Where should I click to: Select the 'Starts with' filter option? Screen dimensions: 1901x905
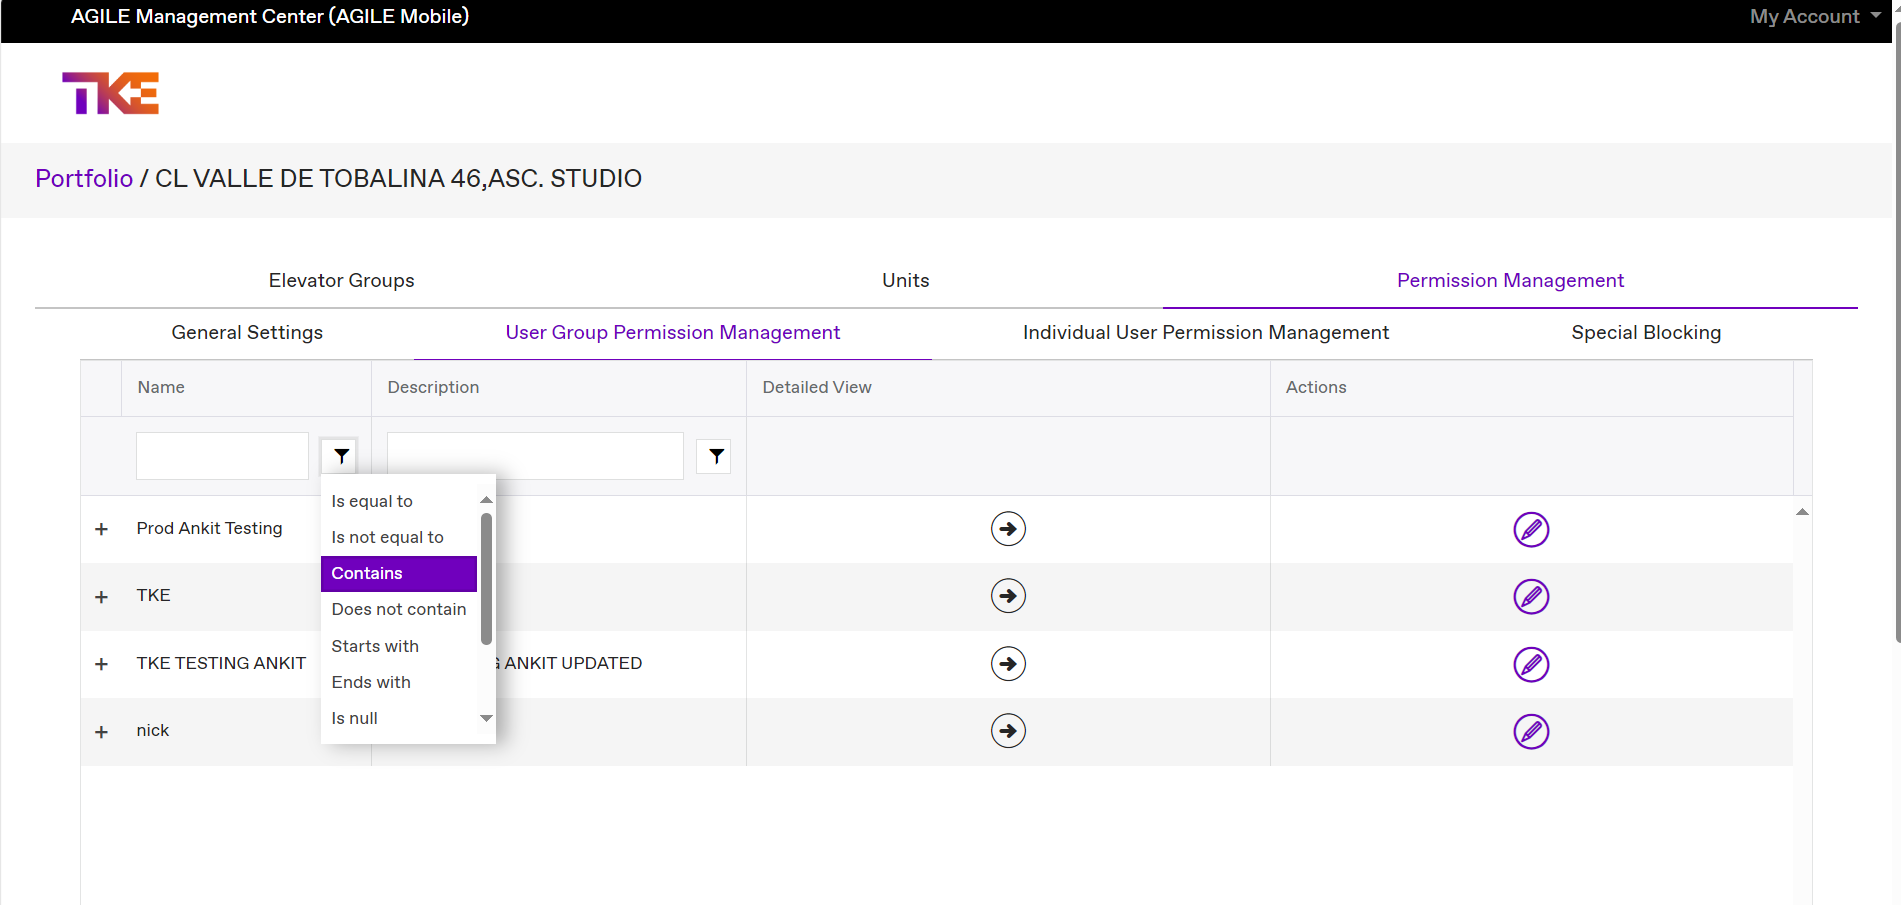pos(375,646)
